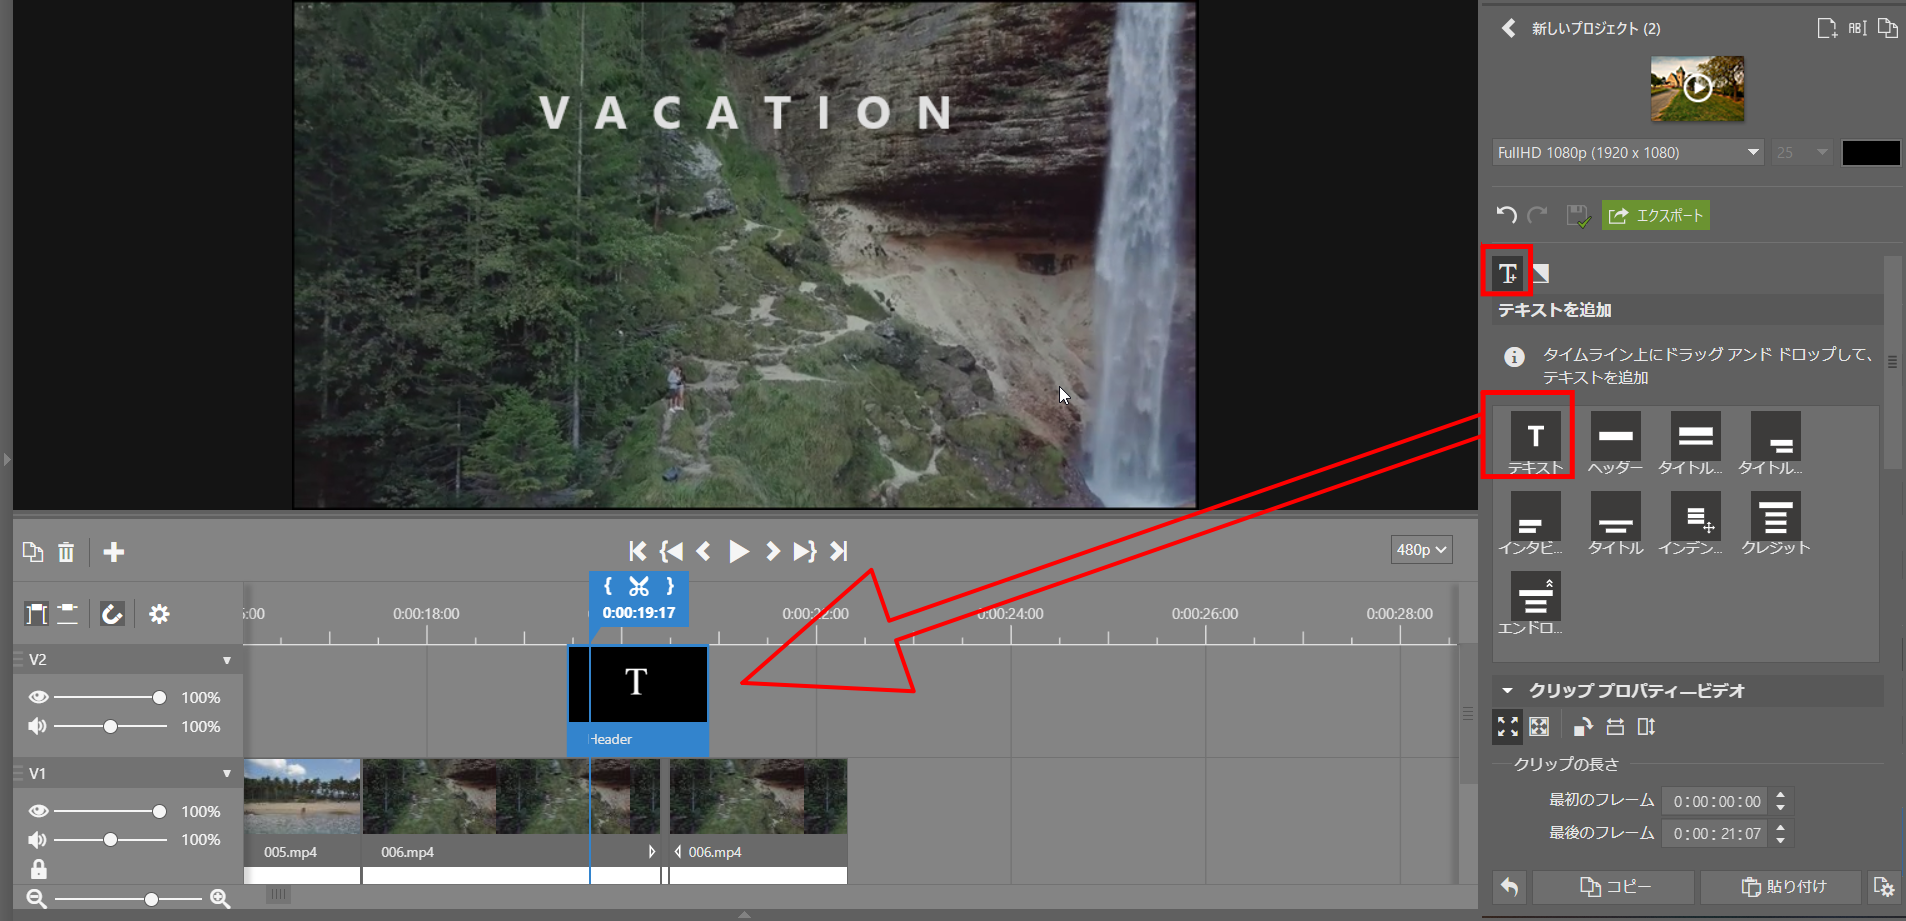Select the テキスト text preset

(1535, 443)
